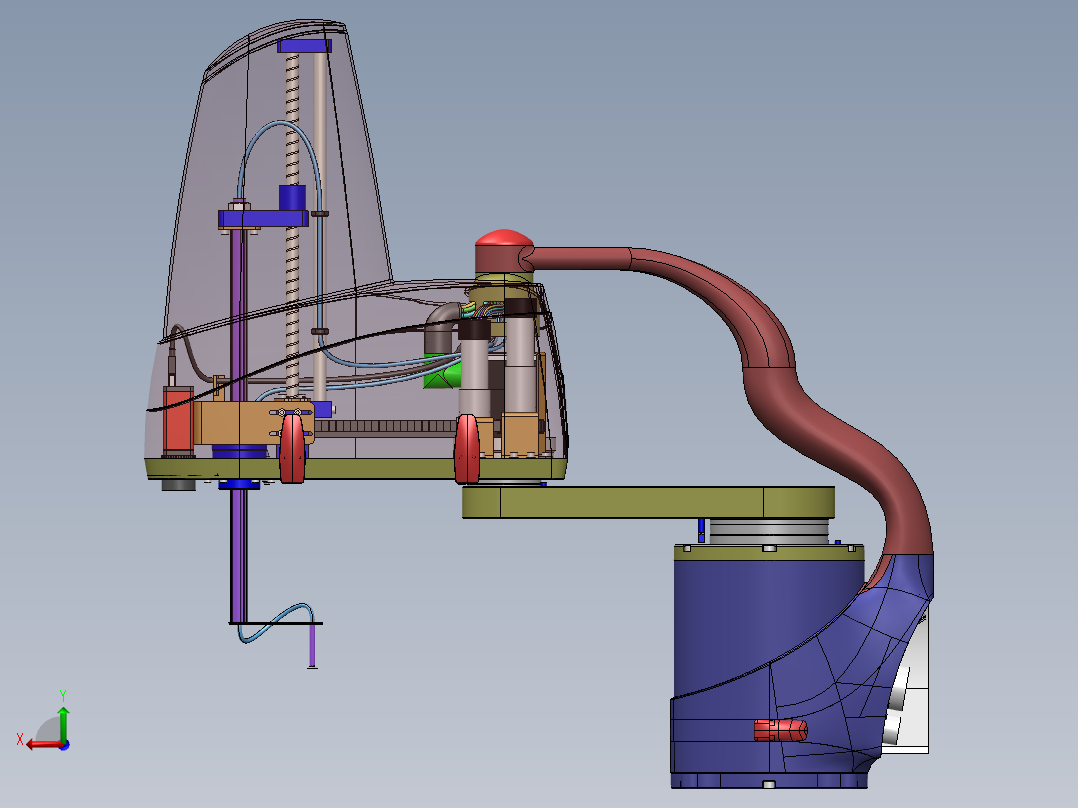Select the red-orange motor at the arm's left end
This screenshot has height=808, width=1078.
click(x=178, y=421)
